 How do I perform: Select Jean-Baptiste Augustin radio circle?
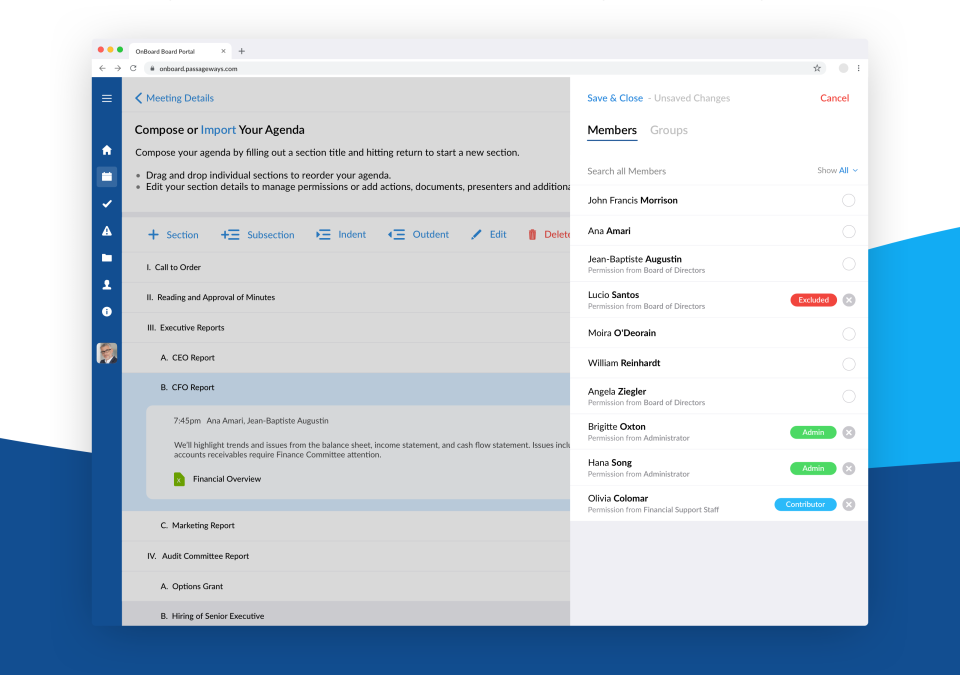coord(848,264)
